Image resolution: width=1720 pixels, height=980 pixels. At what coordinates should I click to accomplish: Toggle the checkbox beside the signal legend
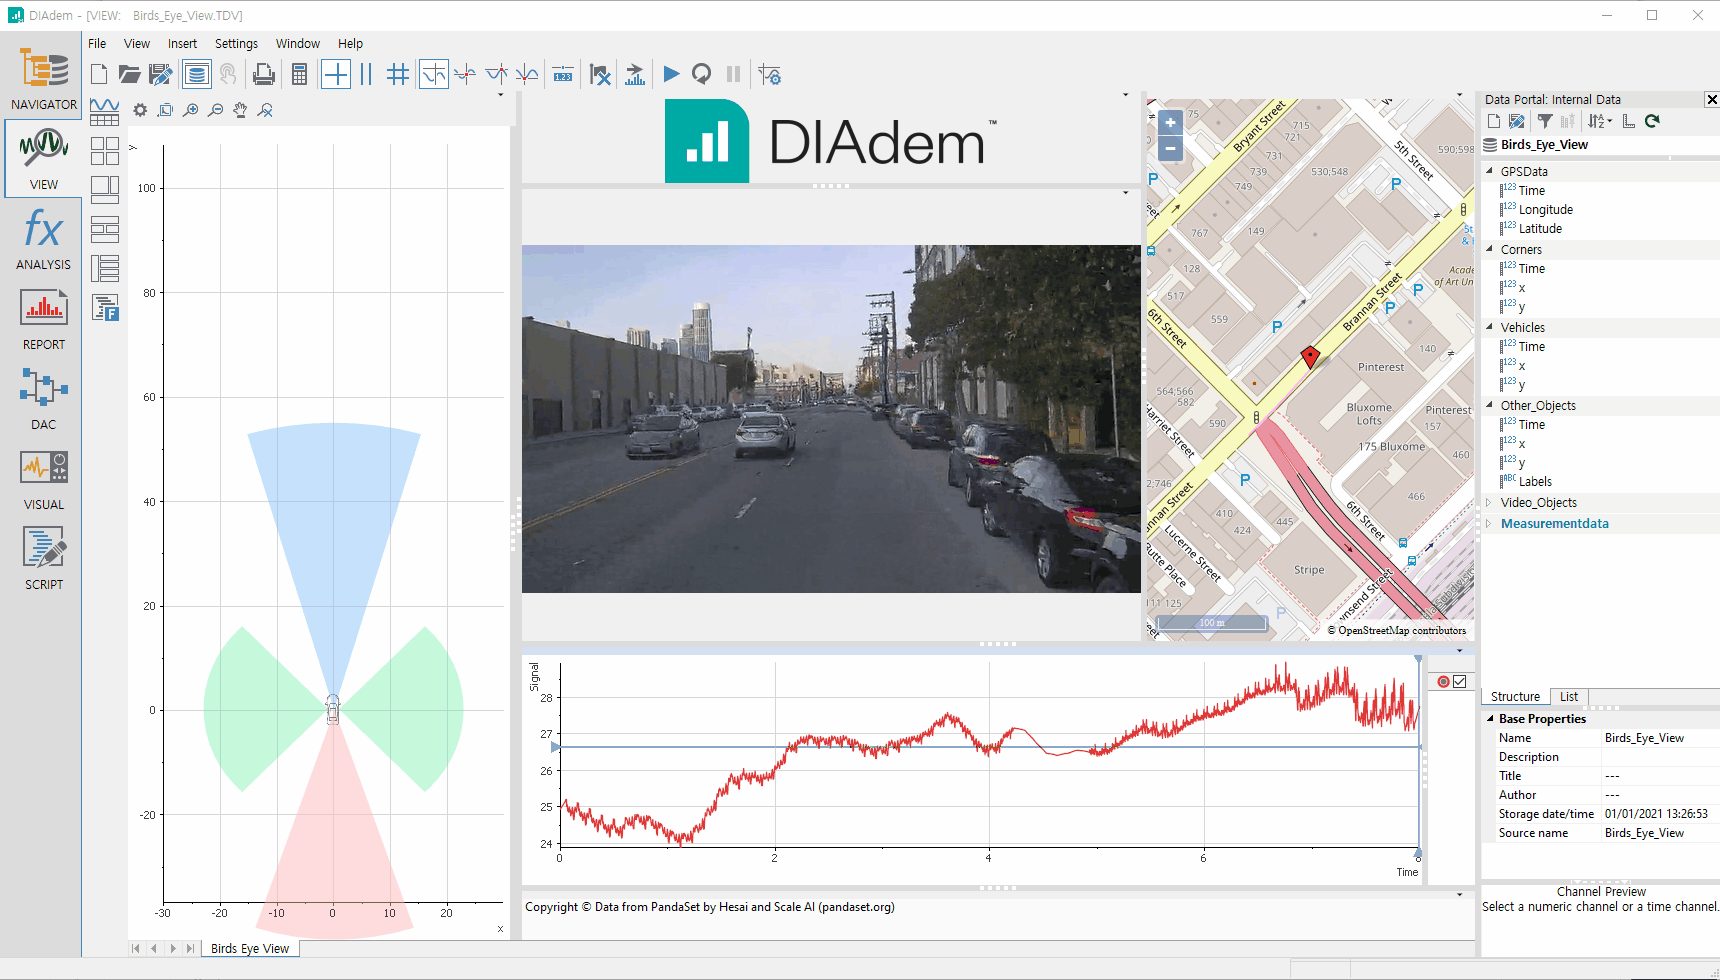(x=1460, y=682)
